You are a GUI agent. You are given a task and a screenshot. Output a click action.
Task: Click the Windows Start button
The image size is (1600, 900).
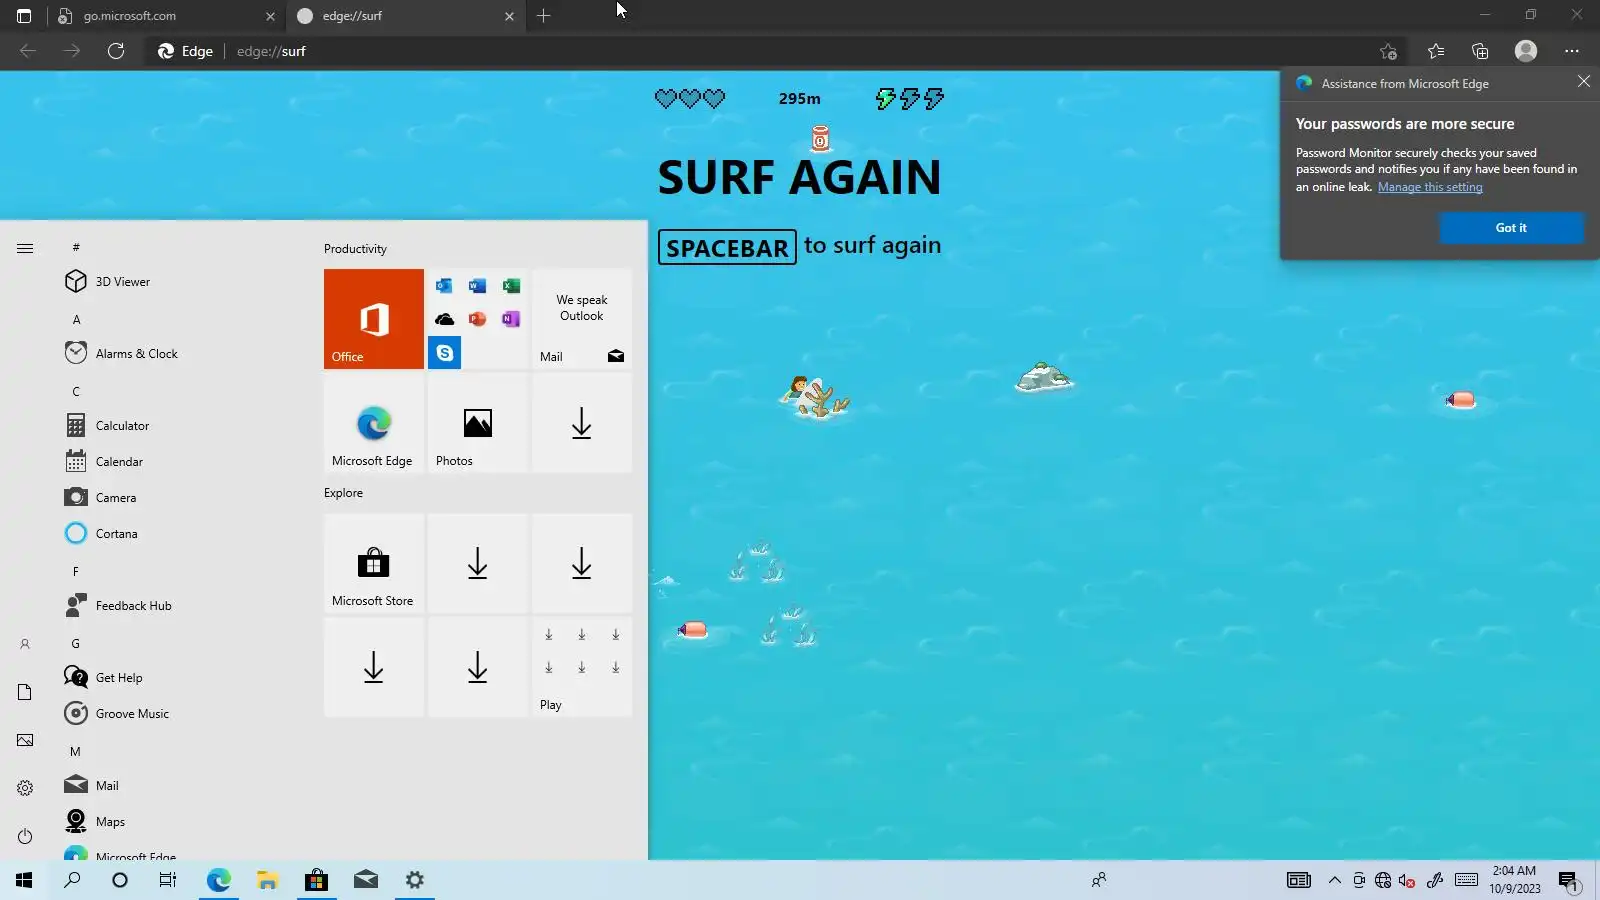pos(24,880)
